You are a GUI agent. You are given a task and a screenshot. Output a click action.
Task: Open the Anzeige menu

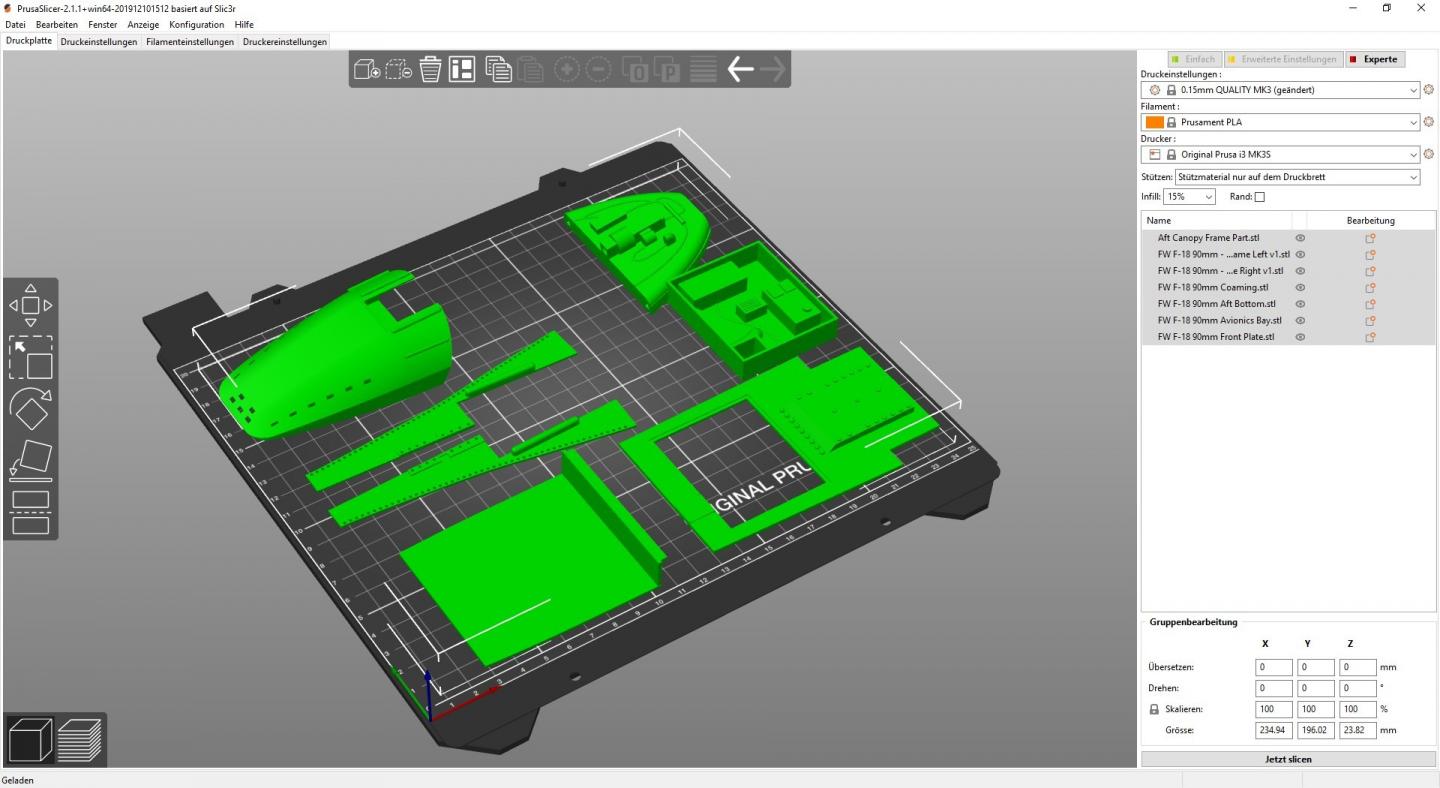pos(143,24)
